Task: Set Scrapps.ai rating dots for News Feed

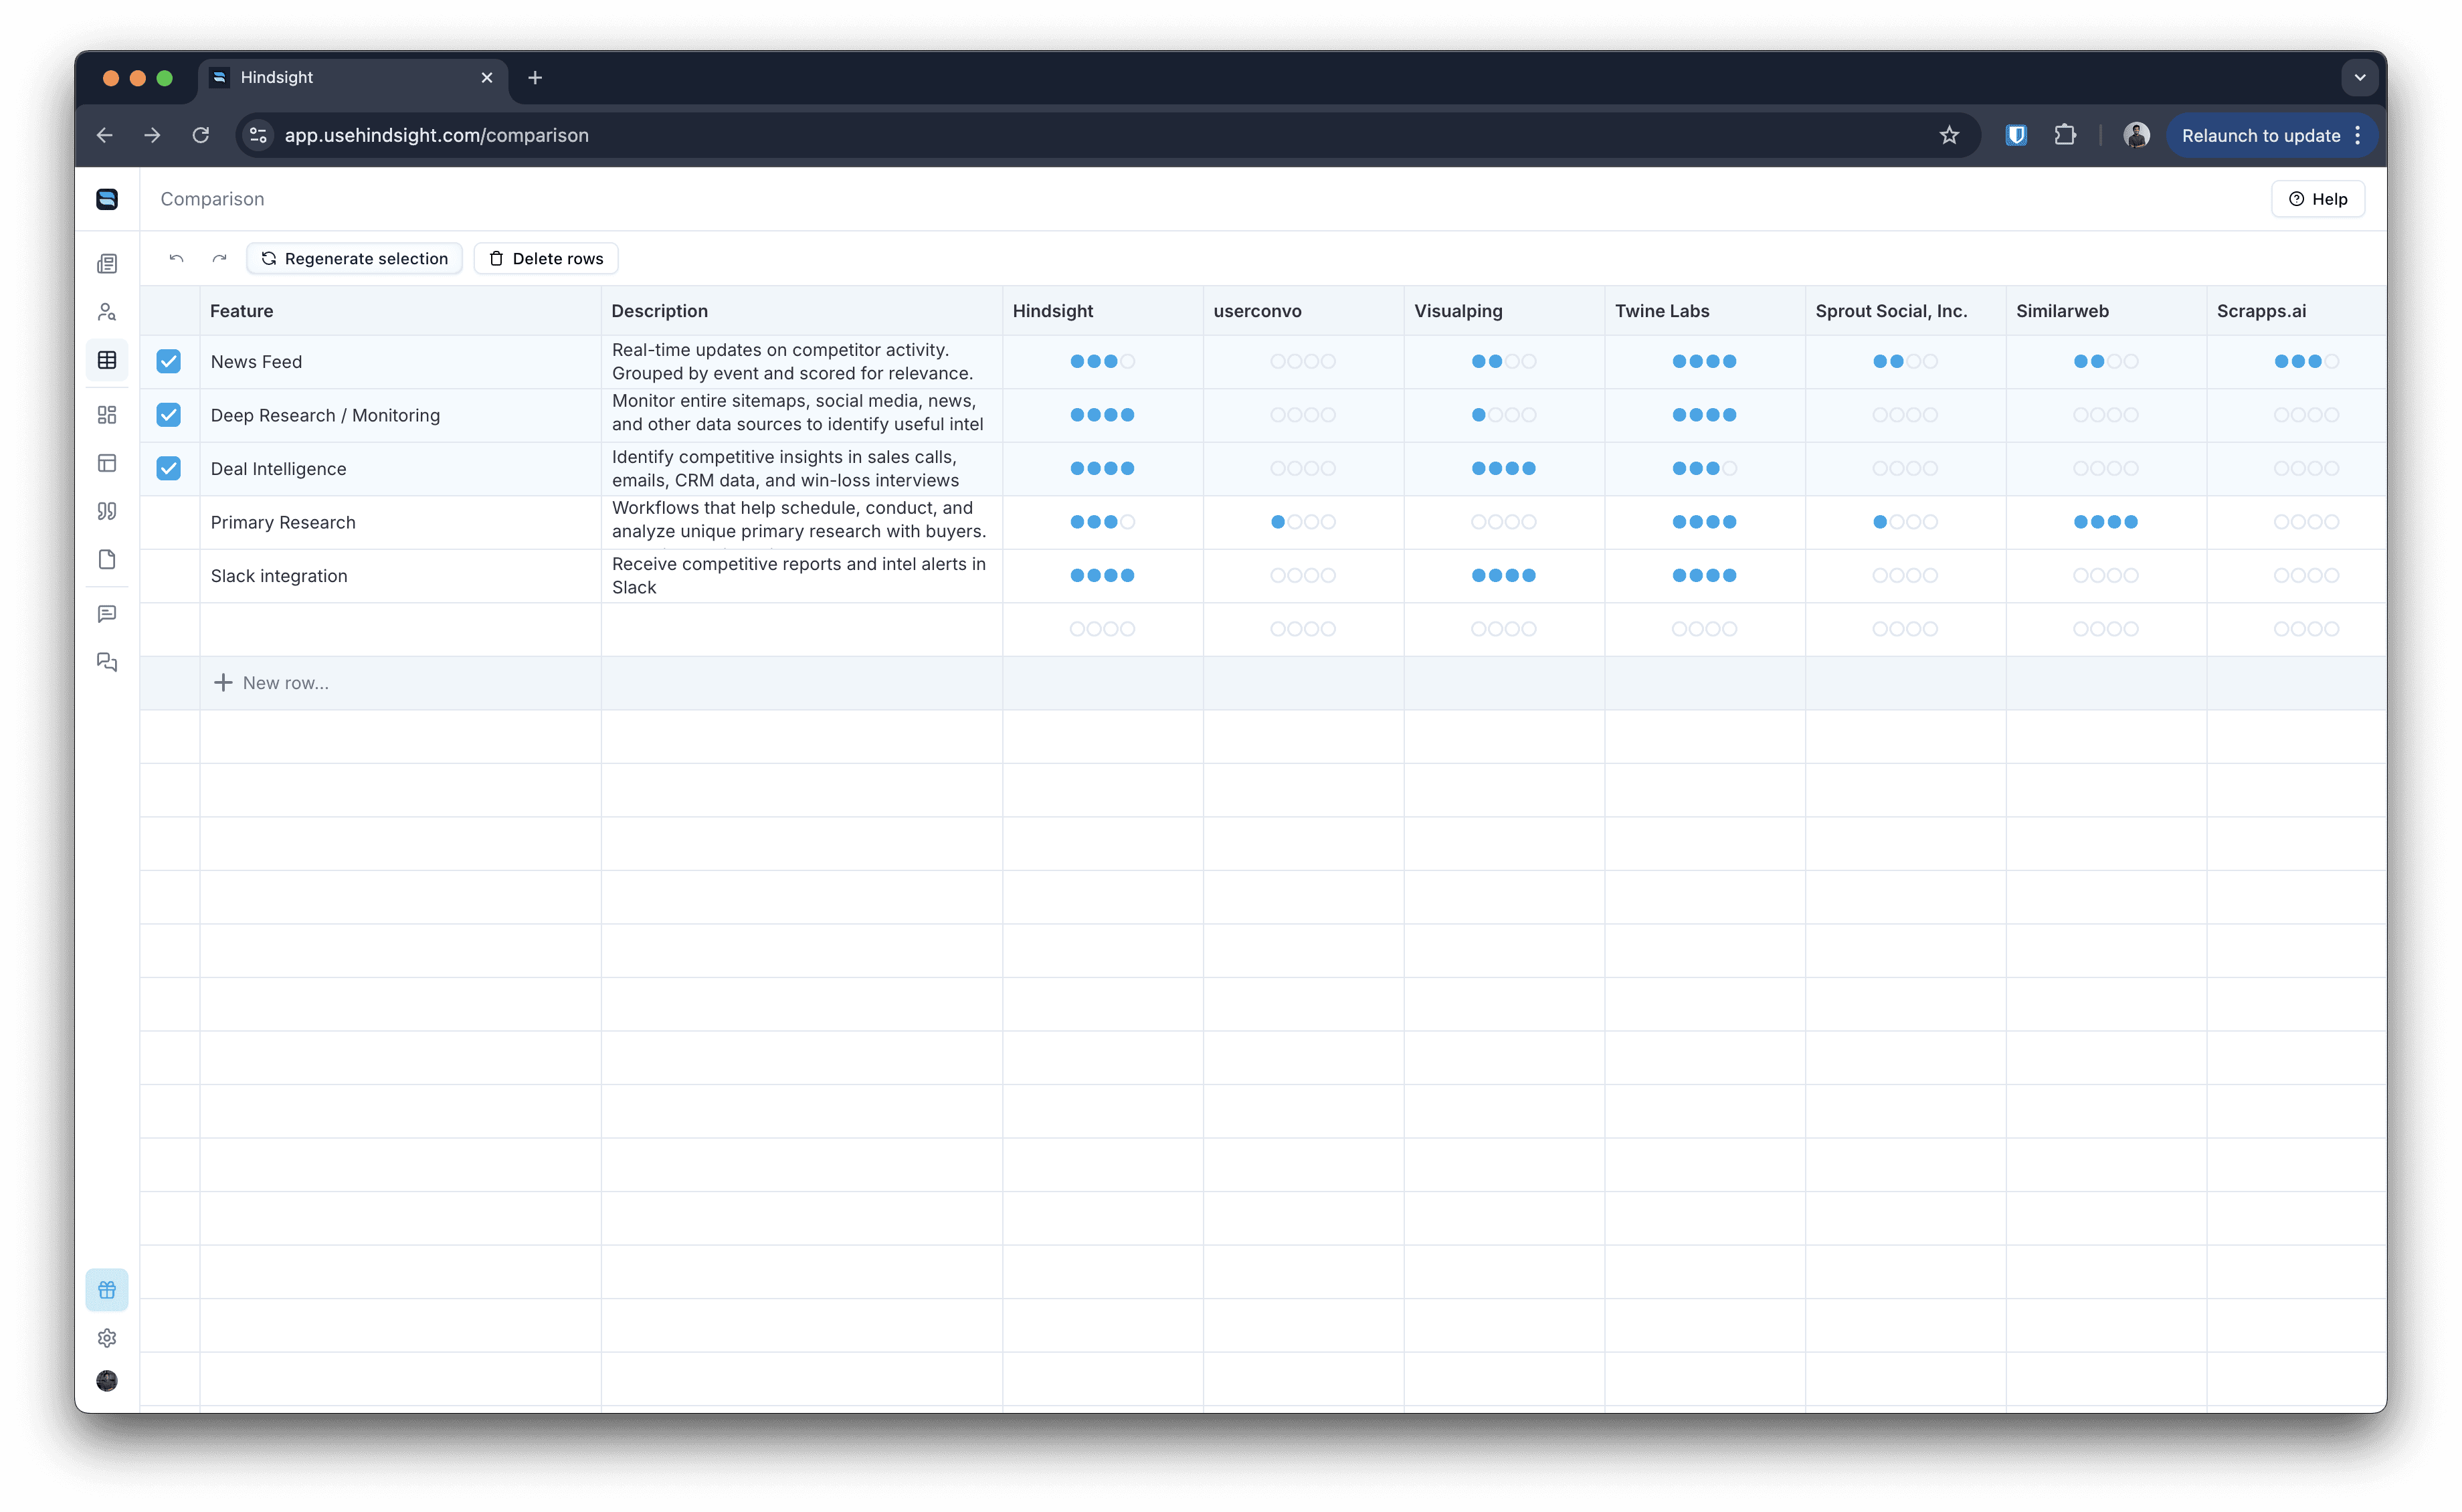Action: click(x=2307, y=362)
